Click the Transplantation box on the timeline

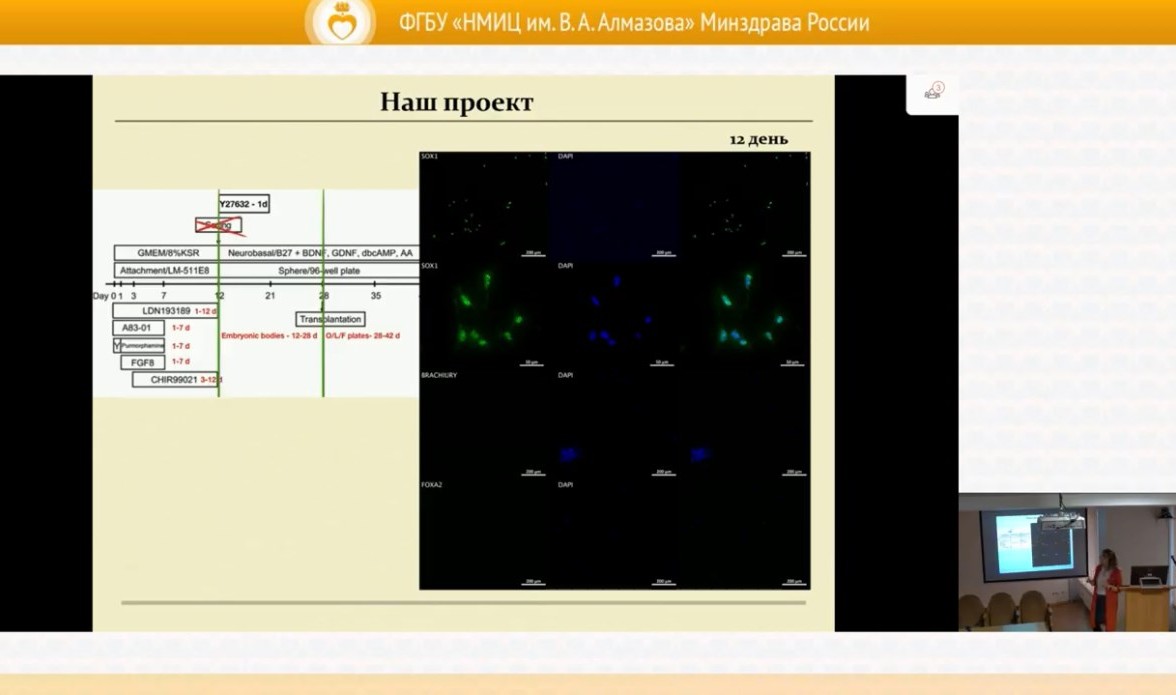pos(330,319)
